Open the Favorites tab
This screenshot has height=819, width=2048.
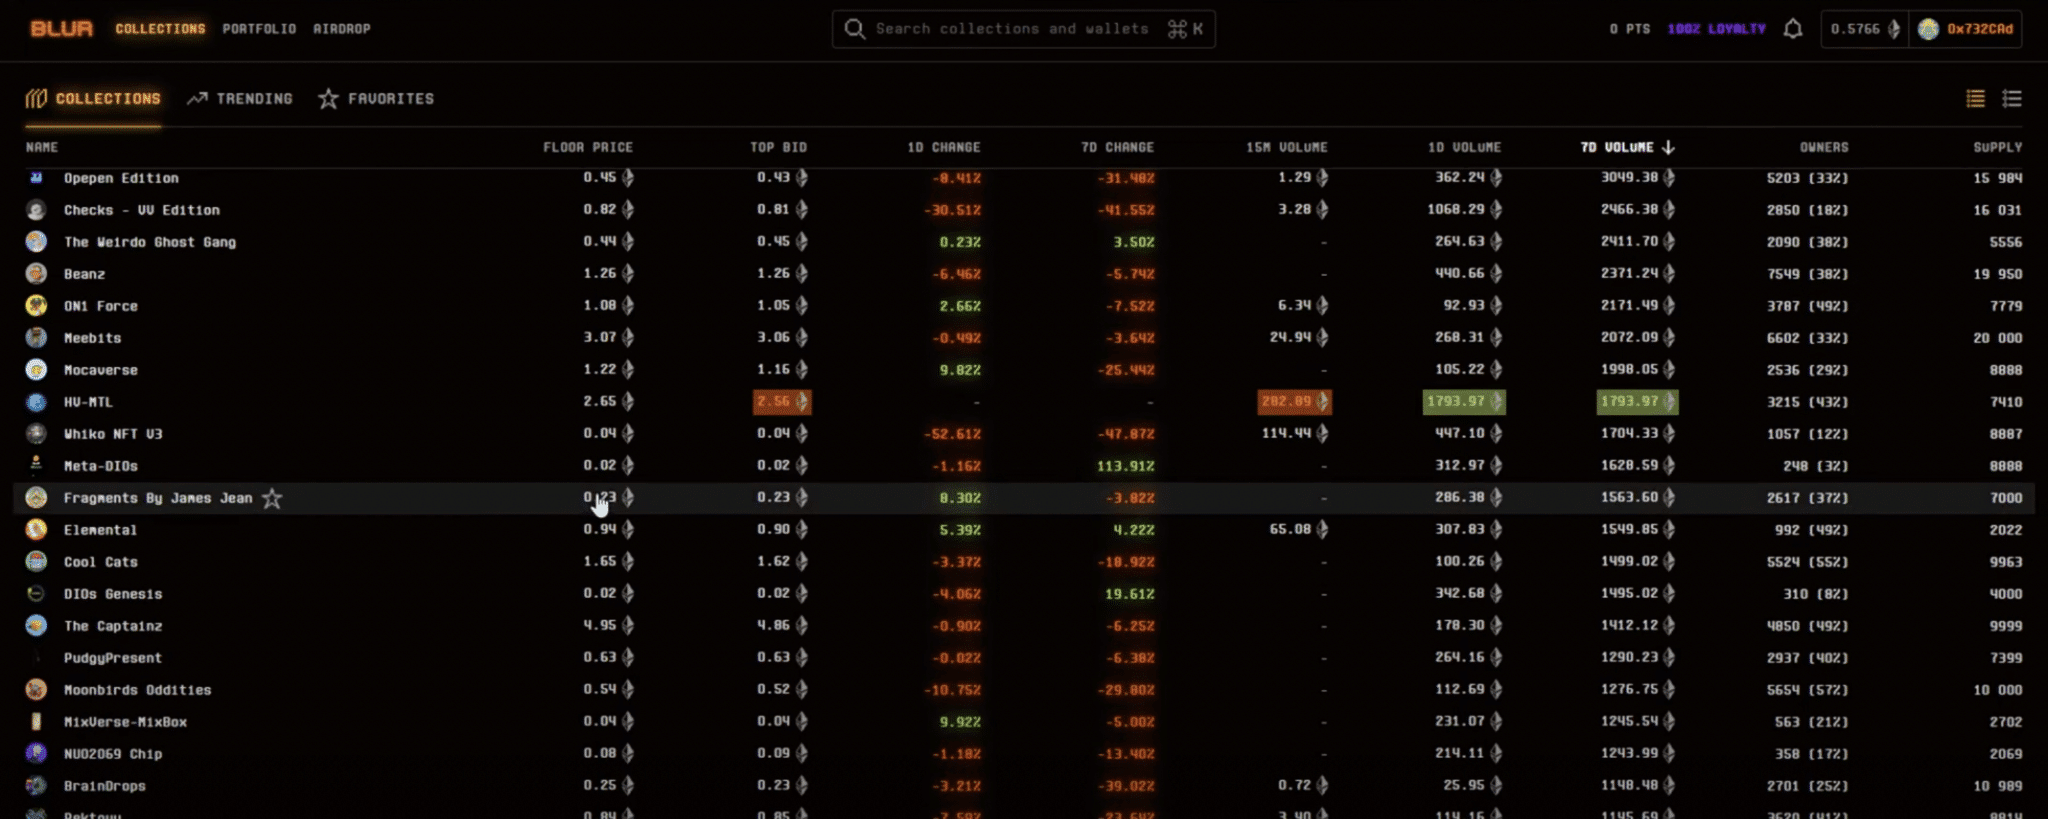point(377,98)
